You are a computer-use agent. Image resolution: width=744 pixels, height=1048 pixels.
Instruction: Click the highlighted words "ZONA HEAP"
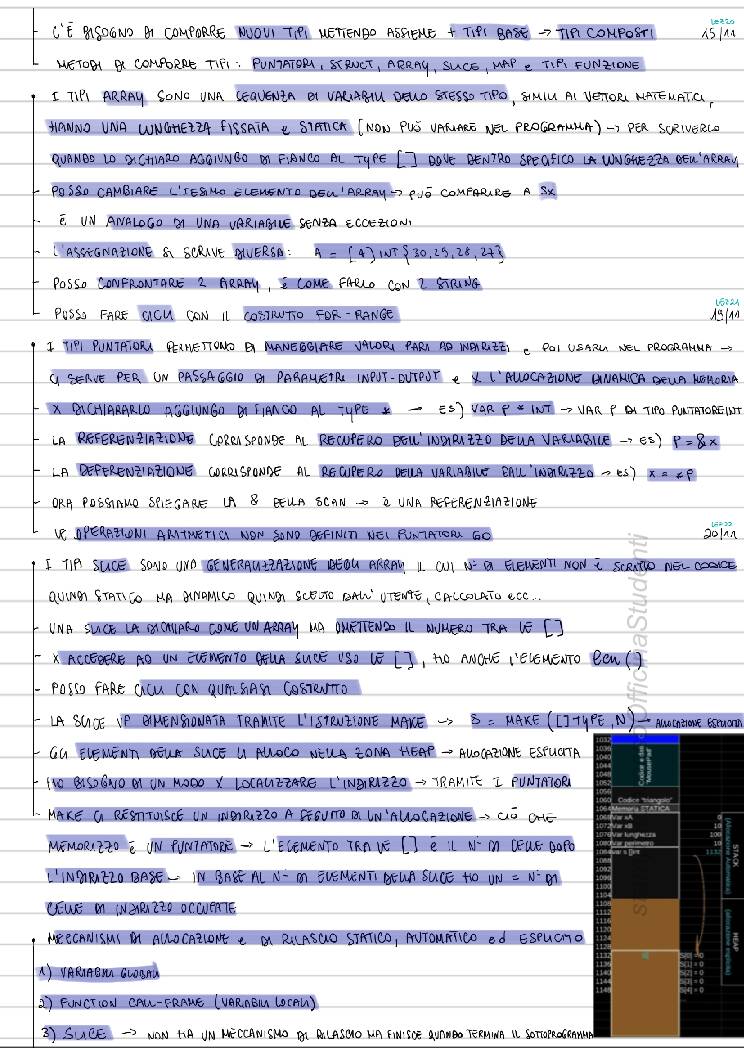point(396,752)
